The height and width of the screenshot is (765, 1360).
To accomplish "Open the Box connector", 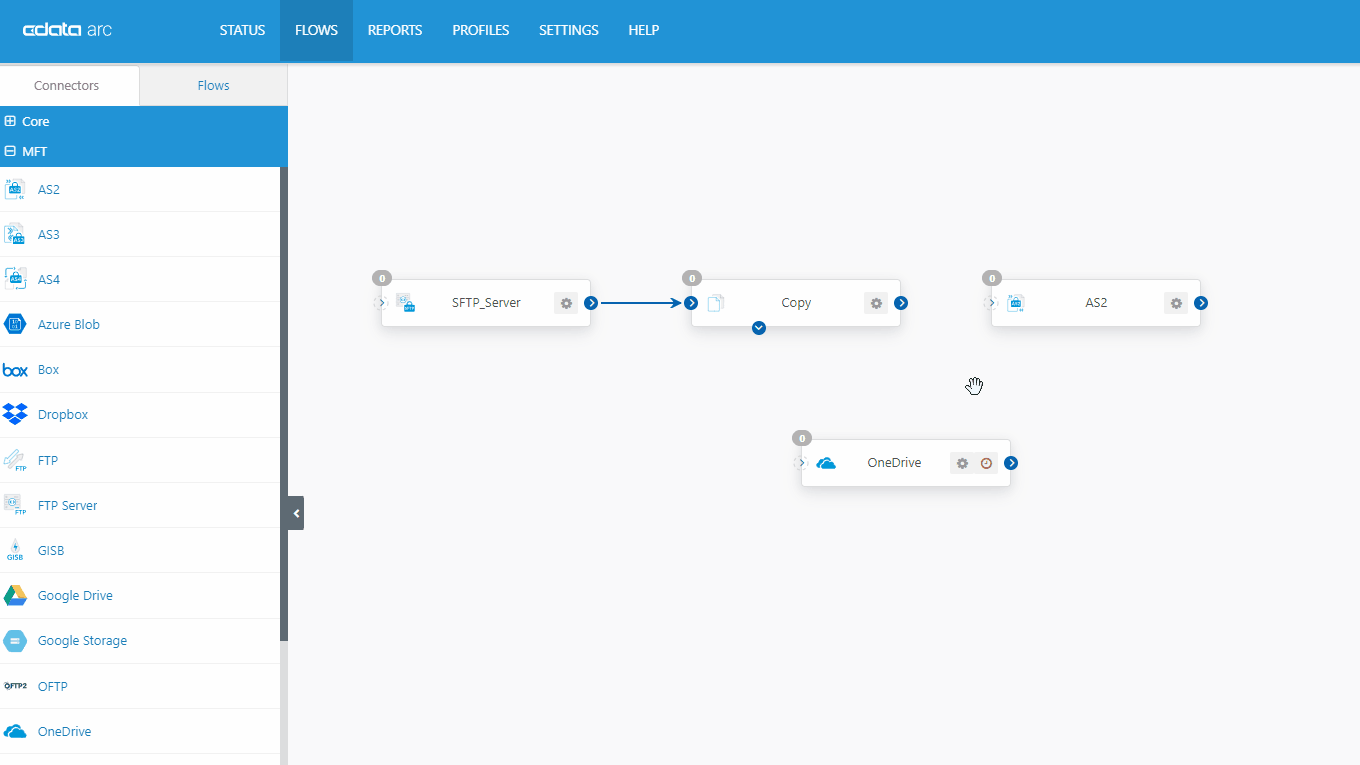I will click(49, 369).
